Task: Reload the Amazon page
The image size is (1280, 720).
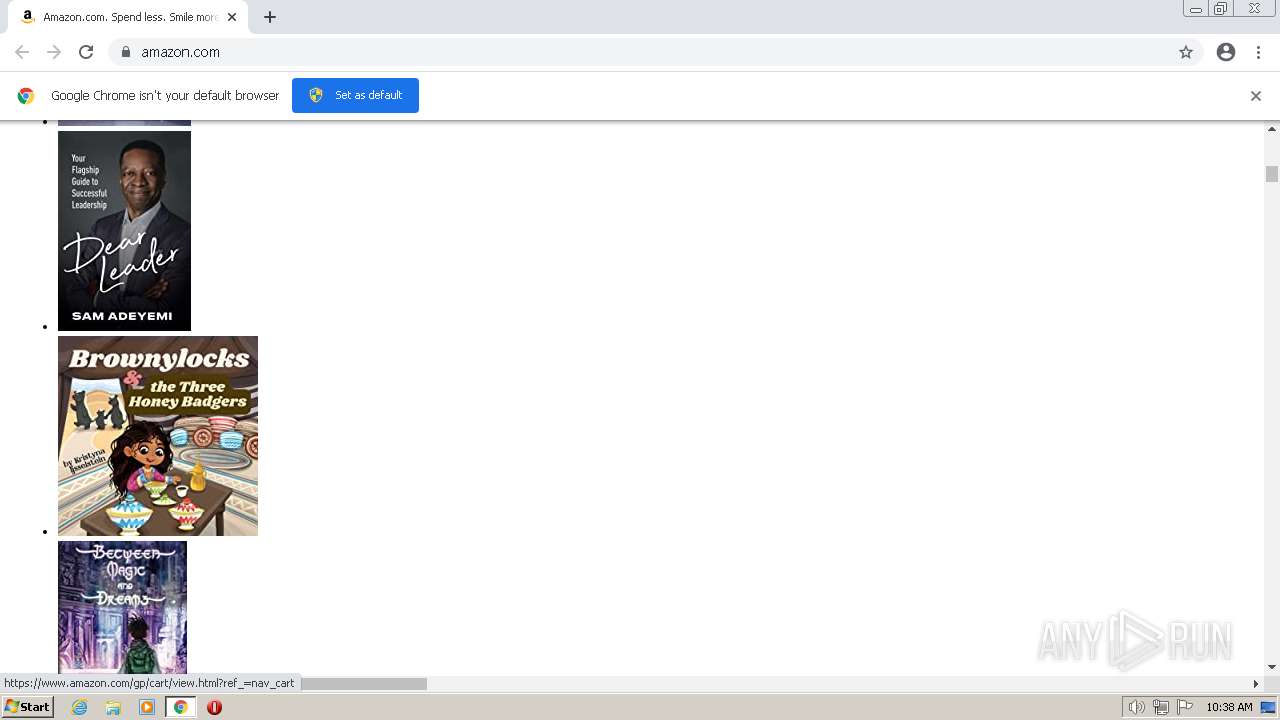Action: tap(86, 52)
